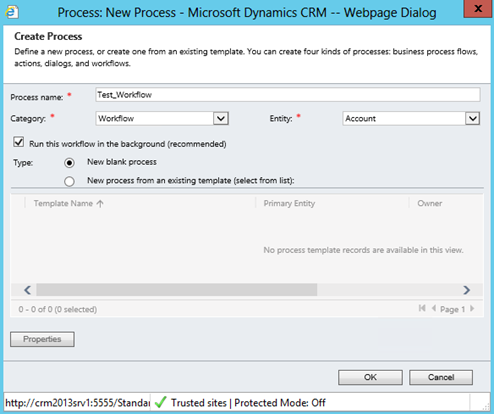
Task: Select New process from an existing template
Action: (x=69, y=182)
